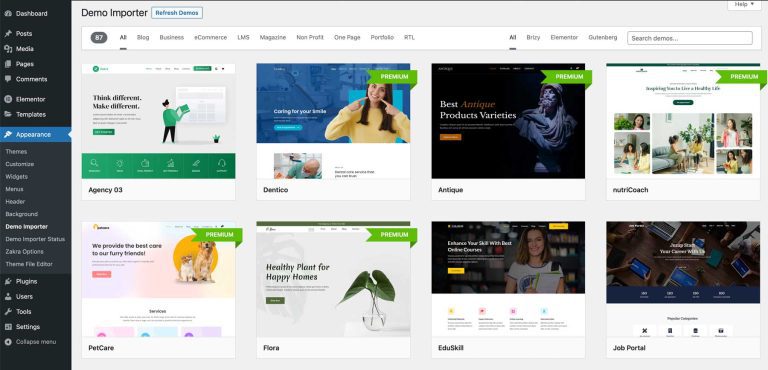768x370 pixels.
Task: Open the Customize submenu link
Action: [x=20, y=164]
